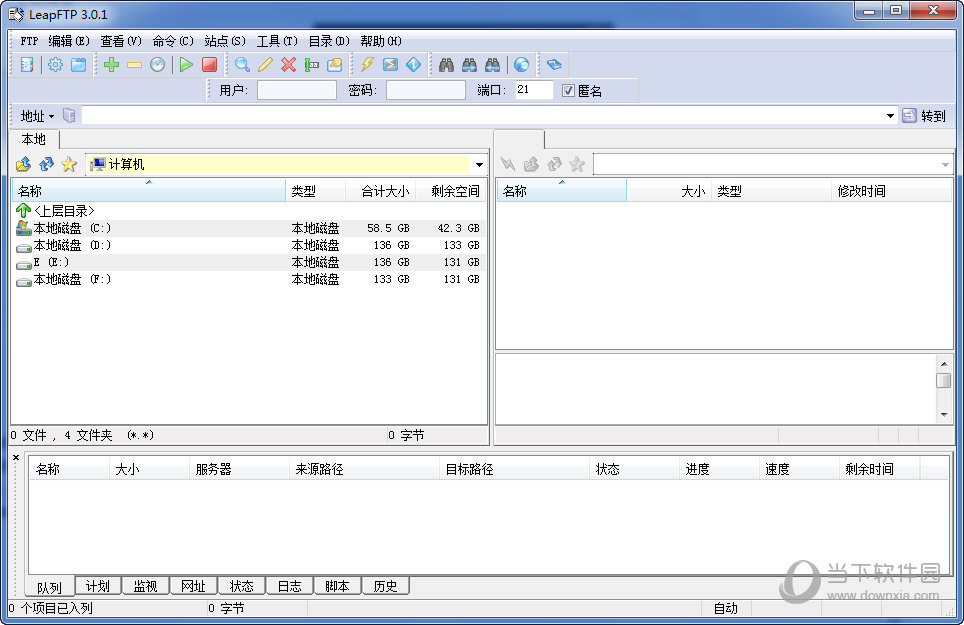Switch to the 历史 tab
The image size is (964, 625).
pos(385,586)
